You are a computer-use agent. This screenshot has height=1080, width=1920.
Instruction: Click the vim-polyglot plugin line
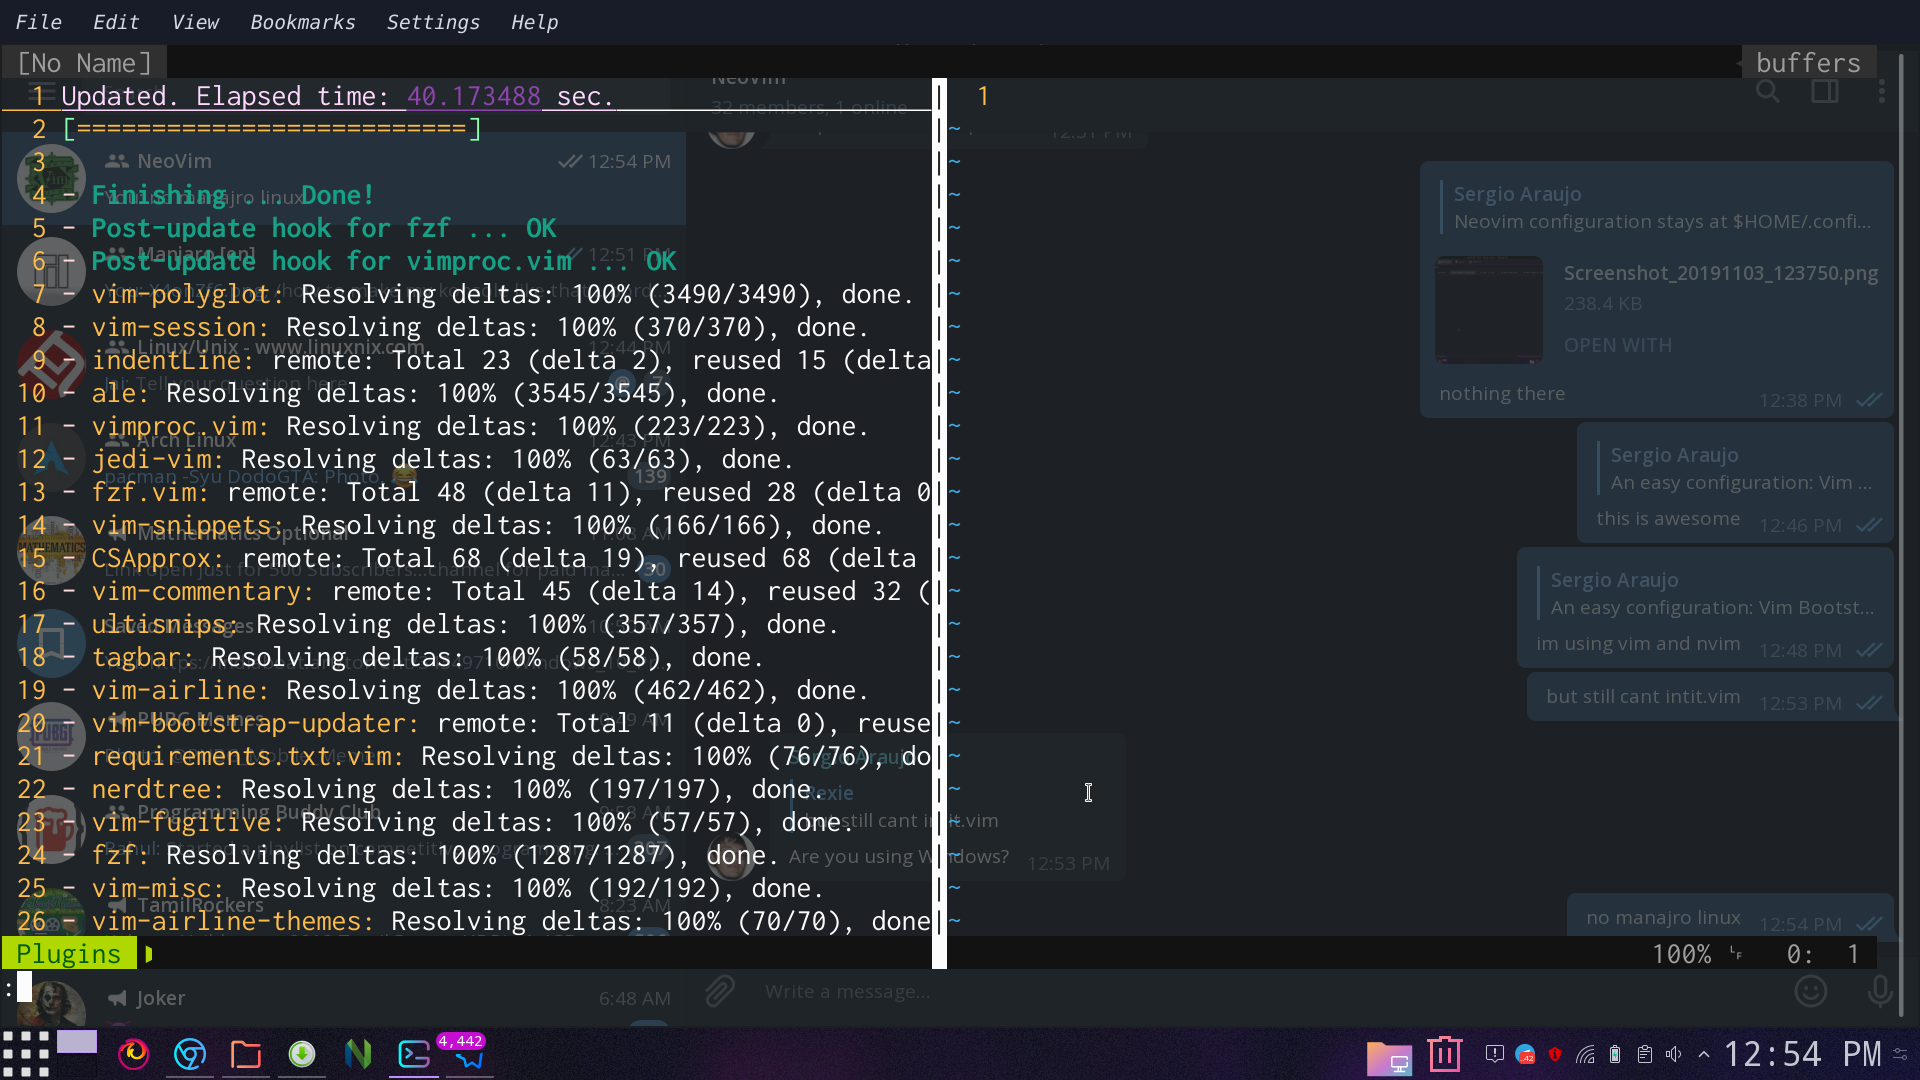tap(502, 294)
